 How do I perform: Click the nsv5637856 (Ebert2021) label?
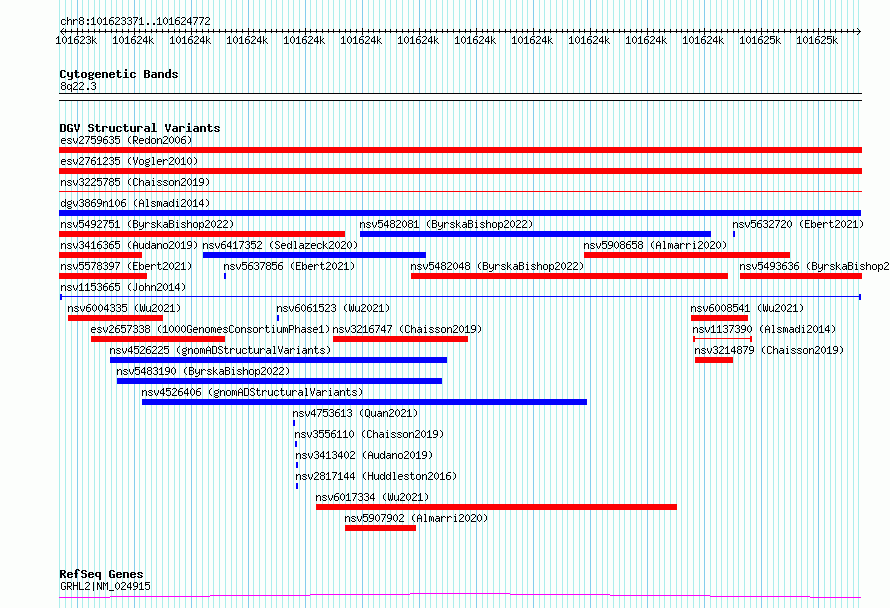tap(289, 266)
